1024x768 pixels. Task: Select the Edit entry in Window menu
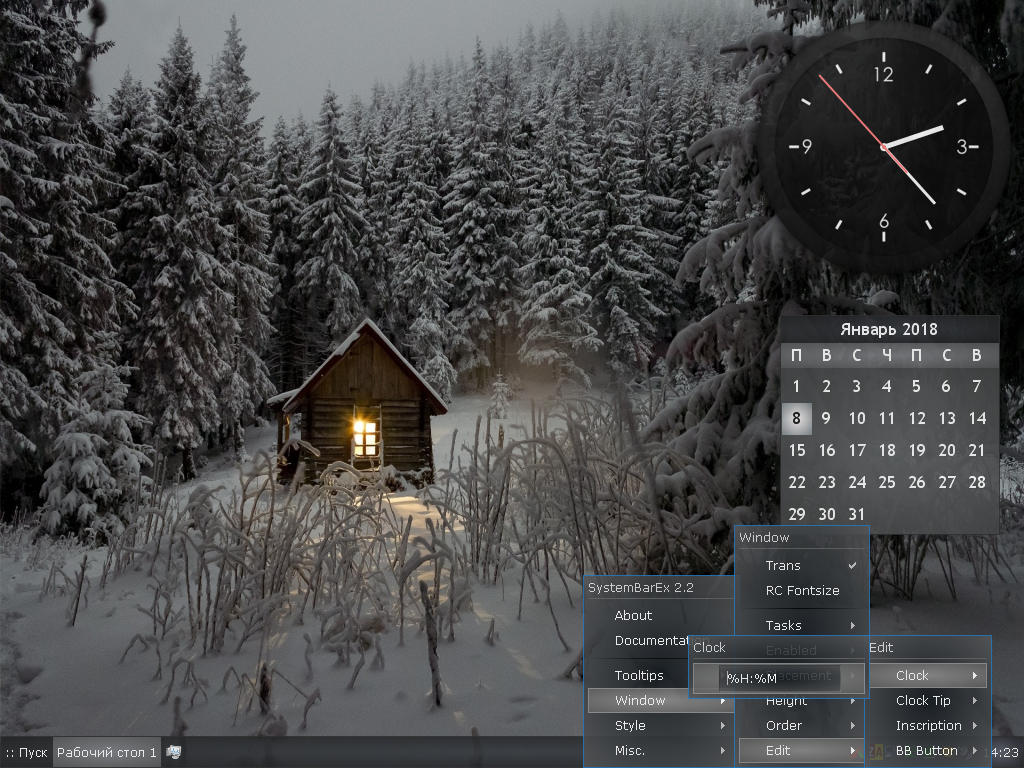[x=802, y=750]
